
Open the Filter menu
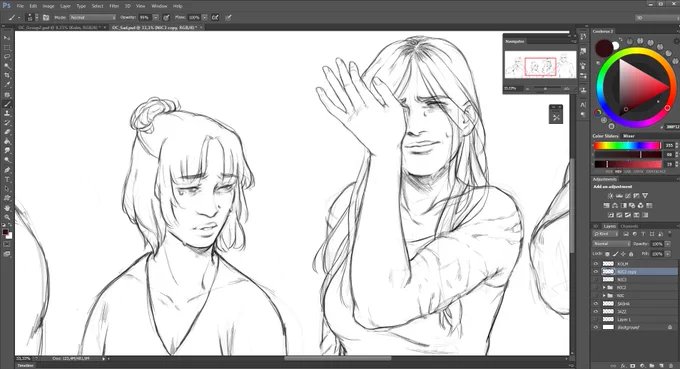click(x=114, y=6)
